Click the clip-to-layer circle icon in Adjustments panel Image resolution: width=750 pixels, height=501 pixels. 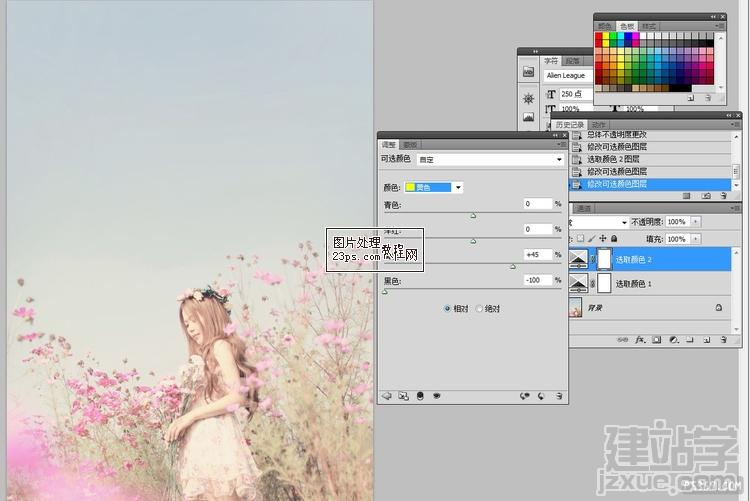(x=420, y=396)
